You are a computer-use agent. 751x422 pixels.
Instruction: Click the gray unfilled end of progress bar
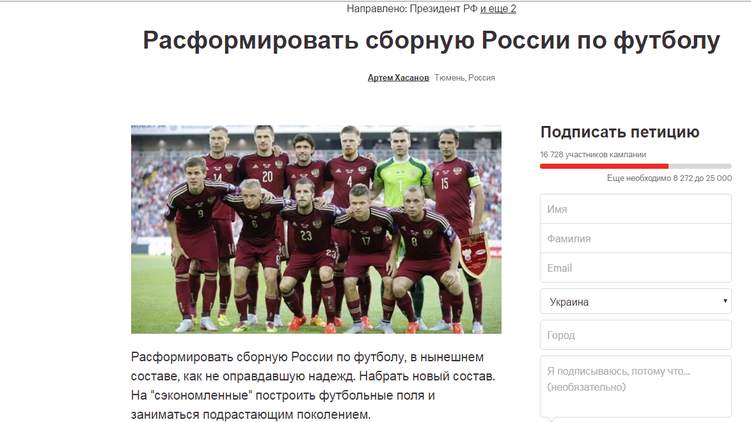click(x=700, y=166)
